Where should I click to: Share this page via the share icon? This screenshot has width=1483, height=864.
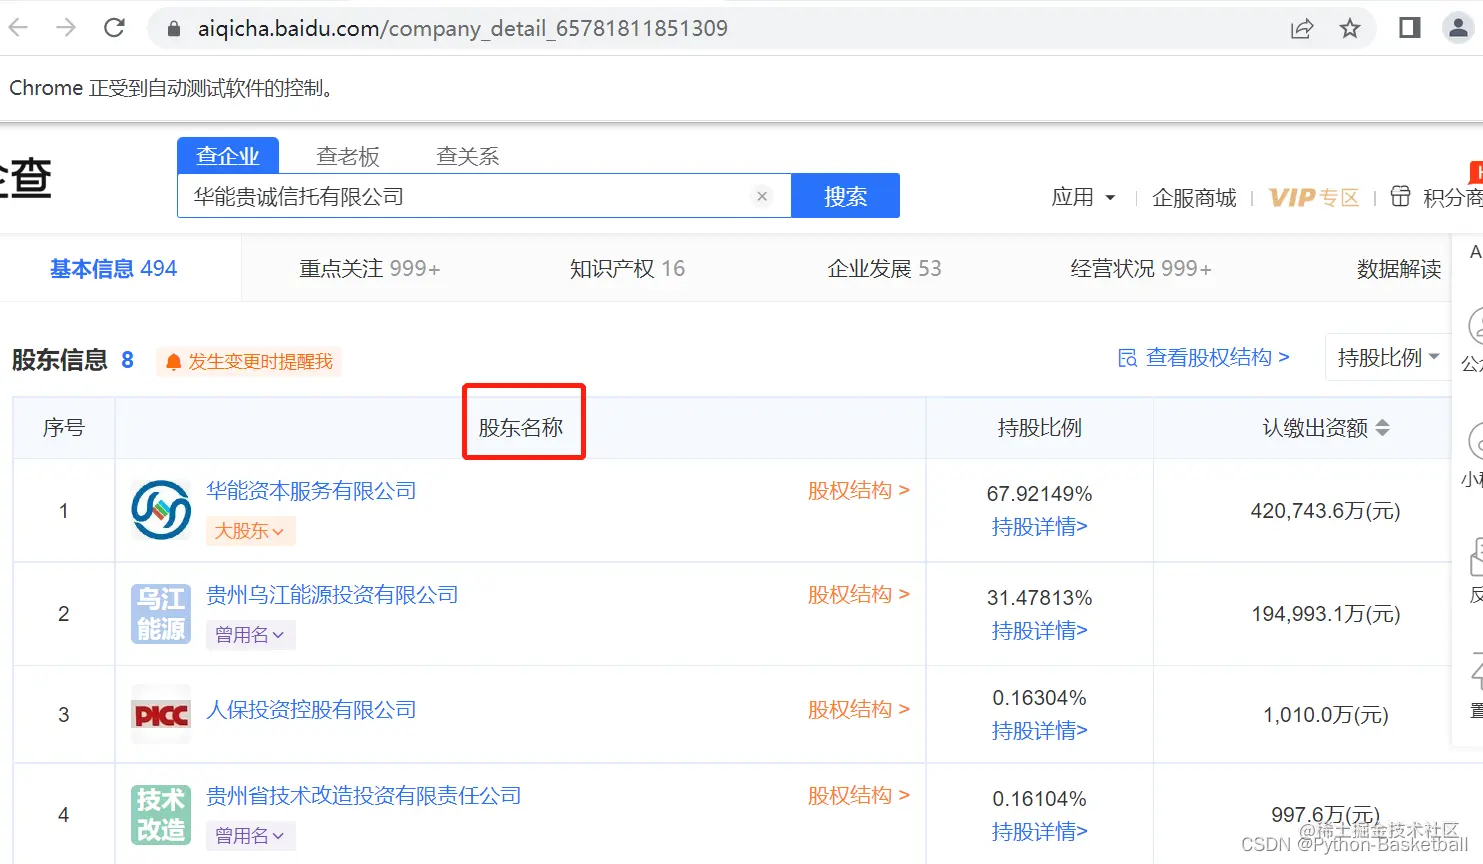[x=1302, y=29]
